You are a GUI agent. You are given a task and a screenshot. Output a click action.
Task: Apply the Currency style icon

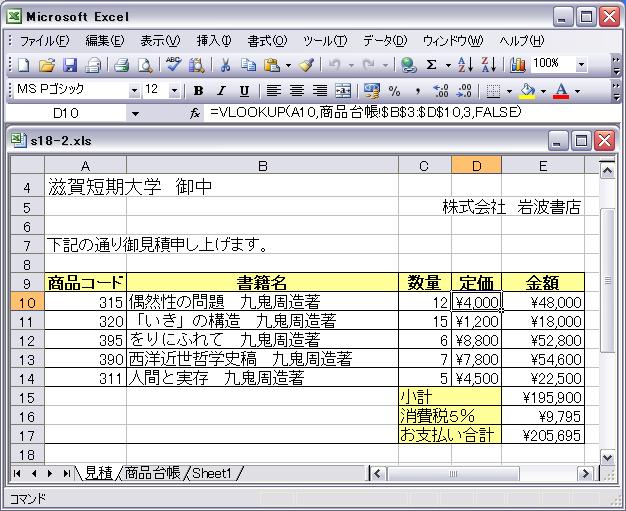tap(372, 91)
